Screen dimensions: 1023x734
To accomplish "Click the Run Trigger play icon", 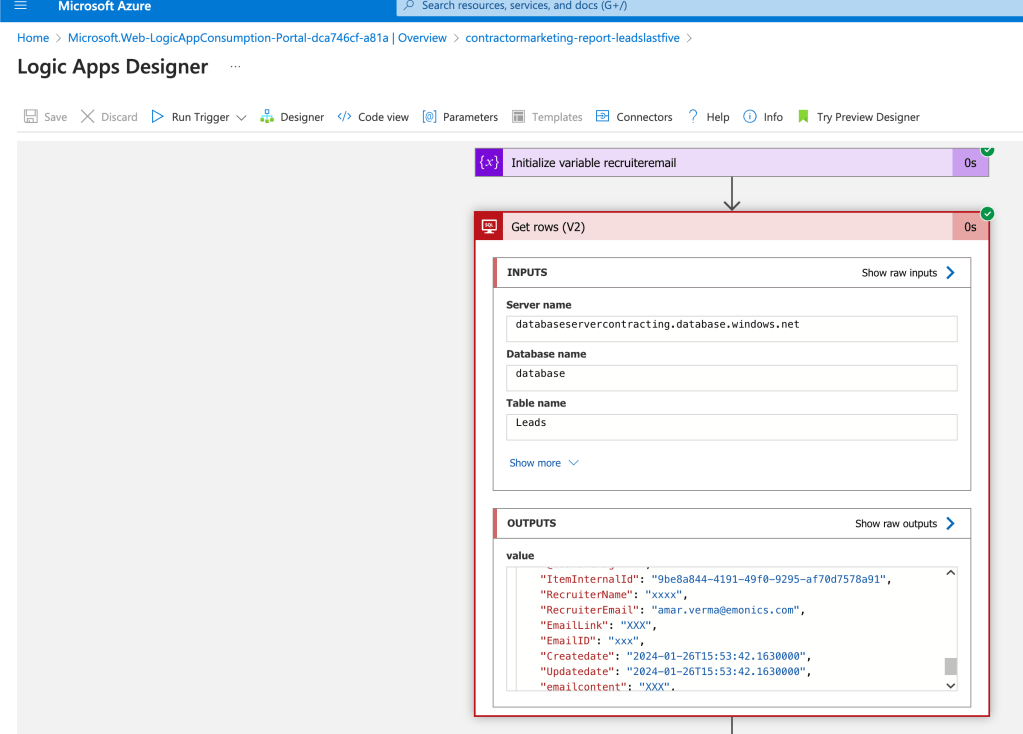I will point(157,117).
